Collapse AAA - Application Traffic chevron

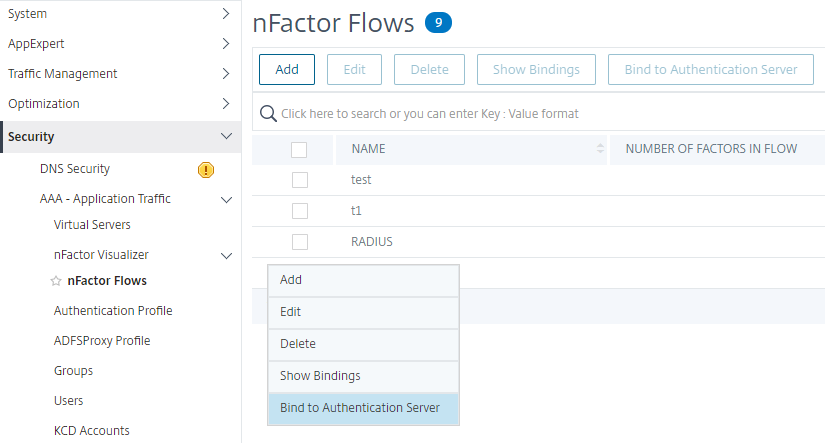pyautogui.click(x=226, y=200)
